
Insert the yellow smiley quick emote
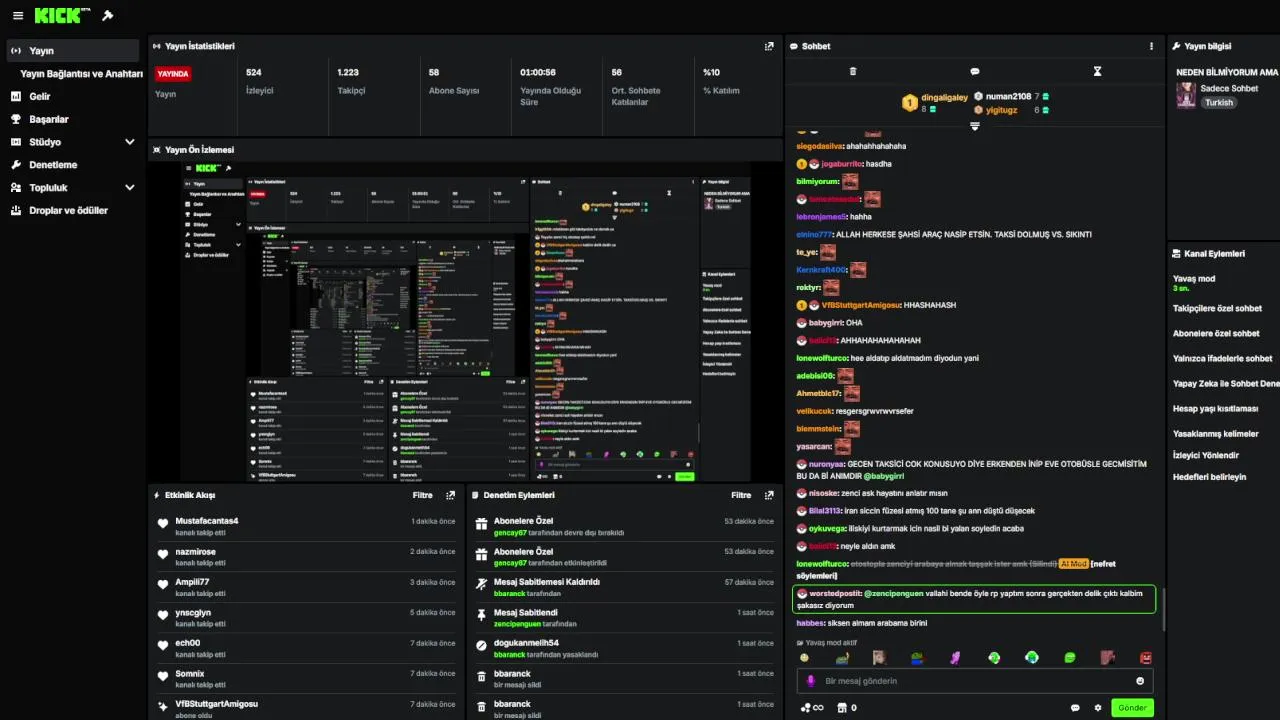pyautogui.click(x=804, y=658)
